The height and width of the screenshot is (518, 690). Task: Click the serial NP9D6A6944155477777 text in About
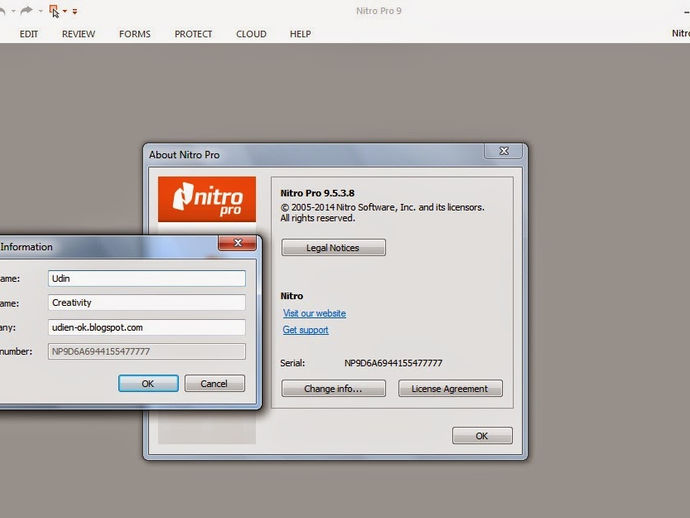393,363
